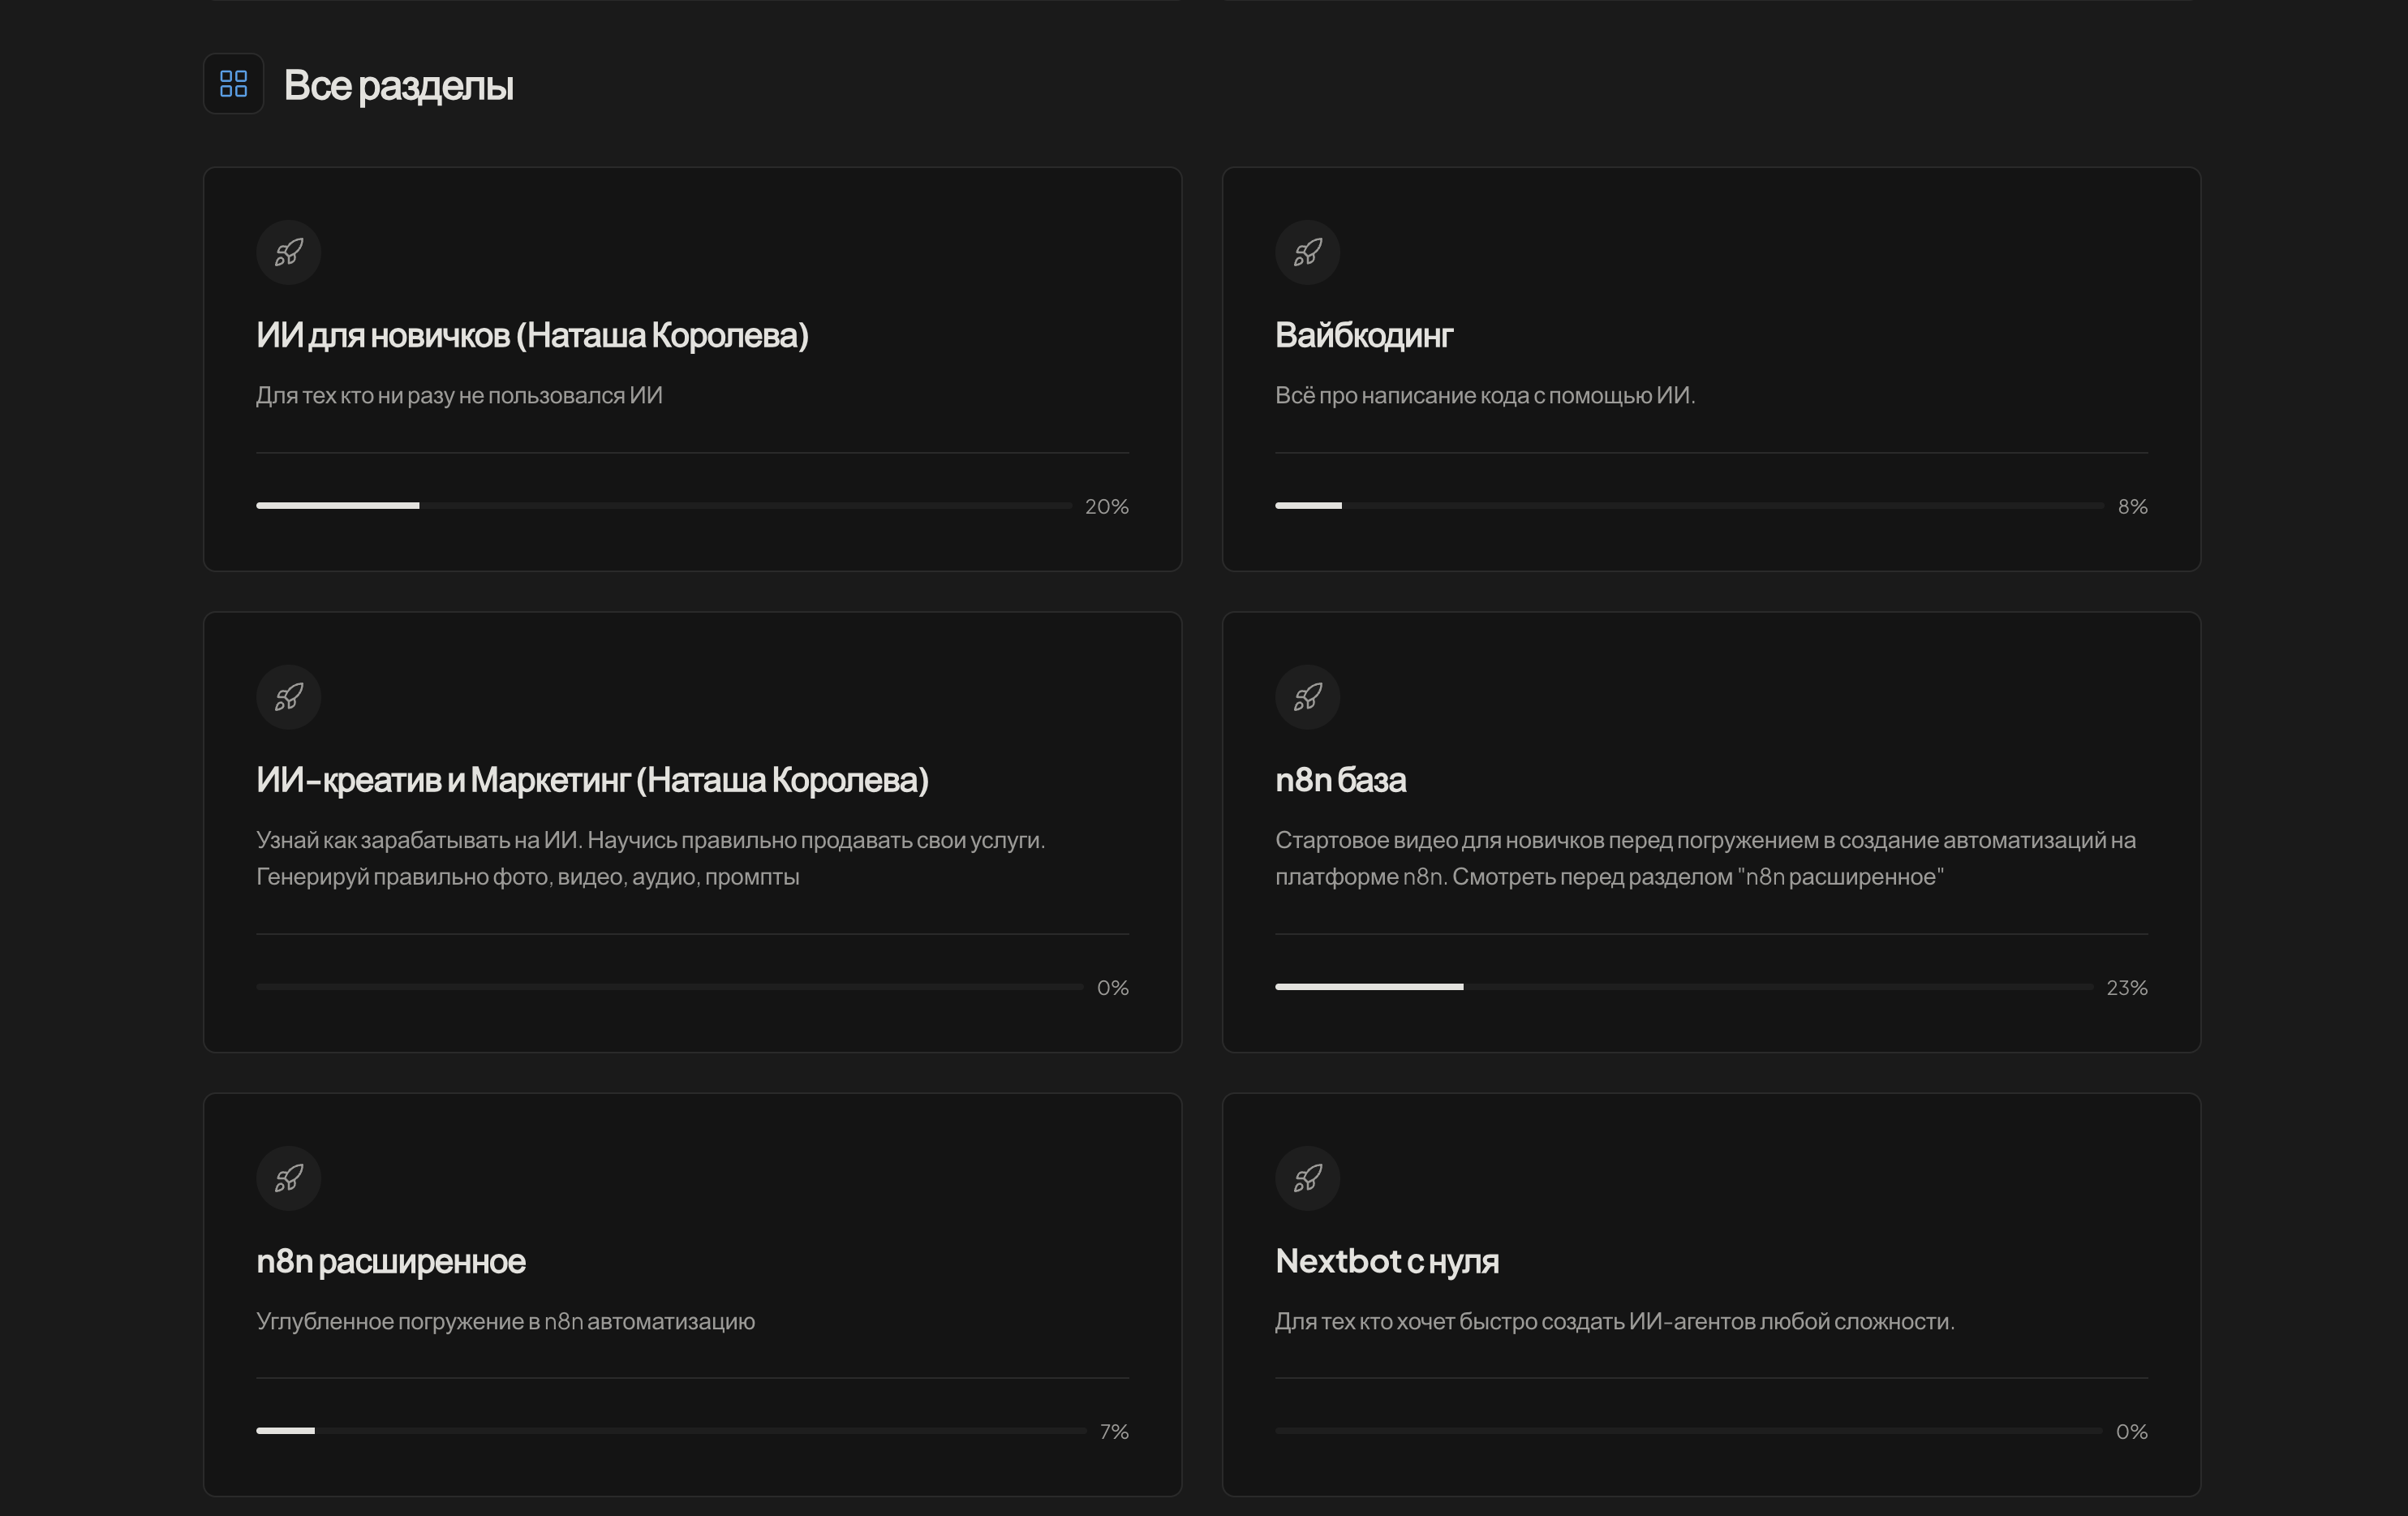This screenshot has width=2408, height=1516.
Task: Open the Nextbot с нуля section title
Action: 1386,1261
